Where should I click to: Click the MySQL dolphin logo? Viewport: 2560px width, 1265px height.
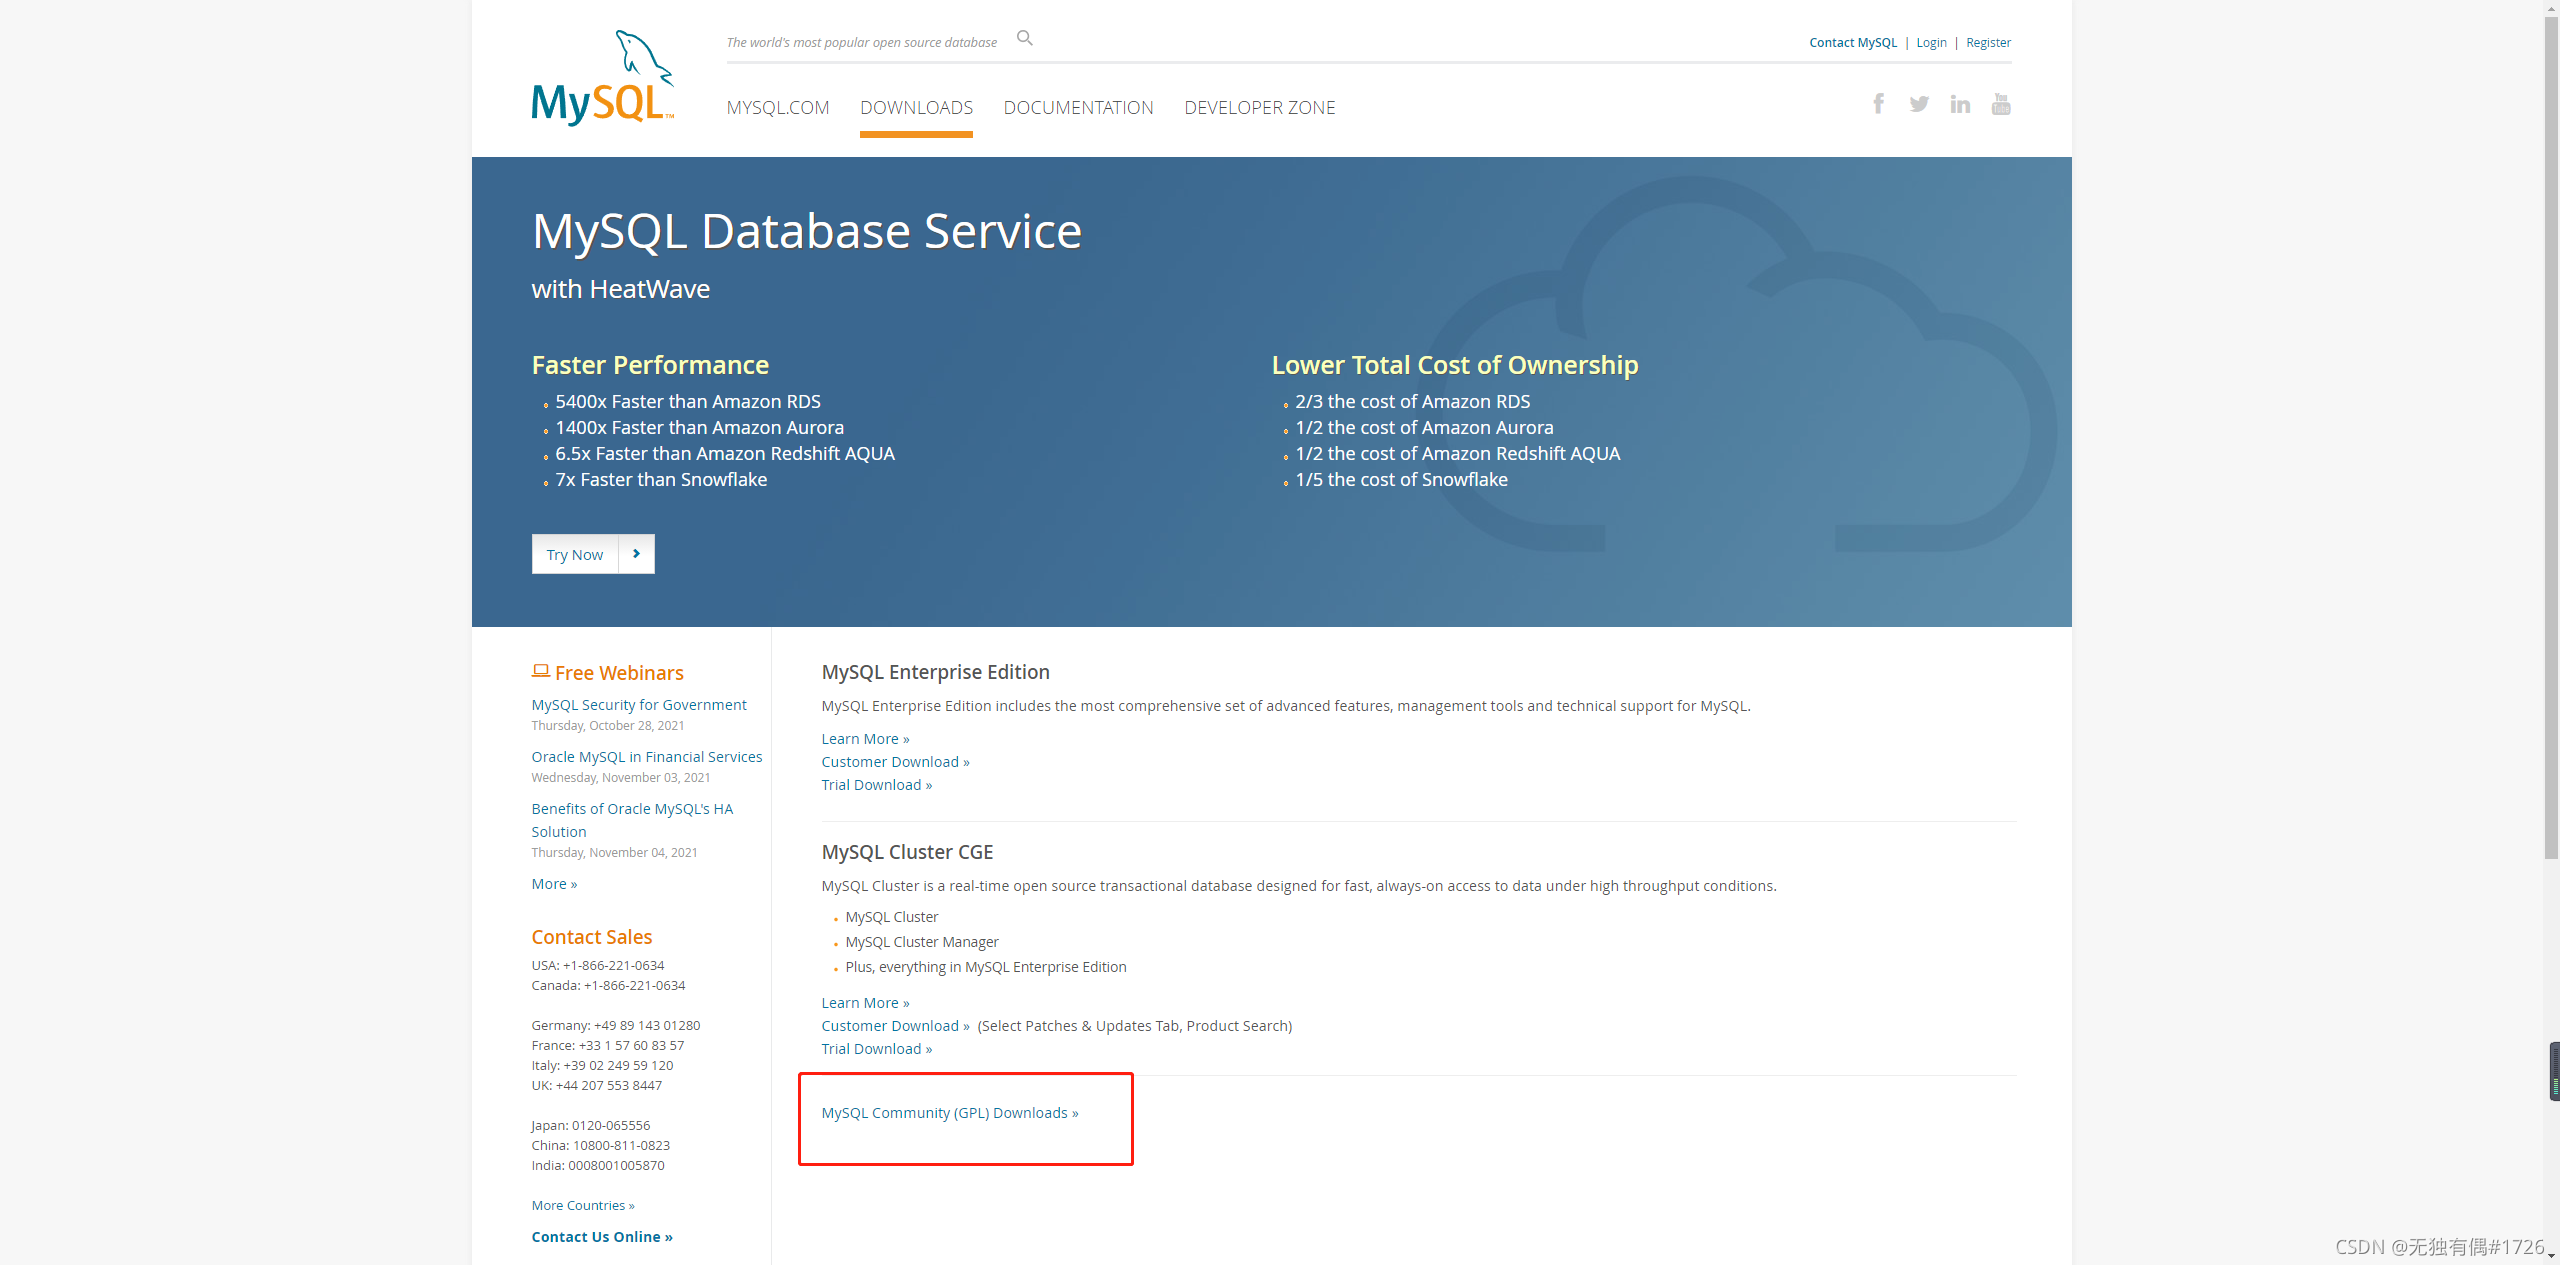tap(602, 78)
